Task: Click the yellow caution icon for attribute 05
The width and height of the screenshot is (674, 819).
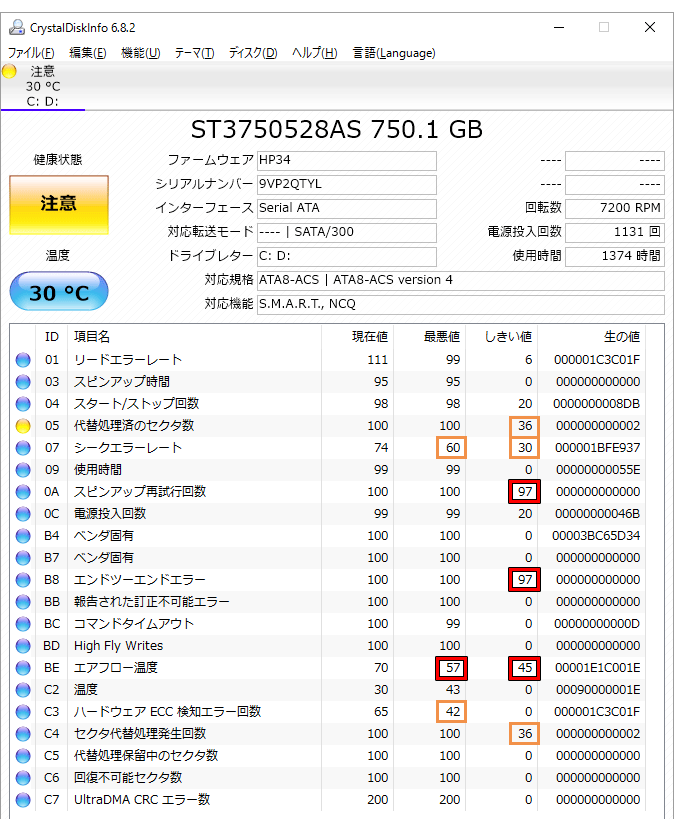Action: tap(22, 426)
